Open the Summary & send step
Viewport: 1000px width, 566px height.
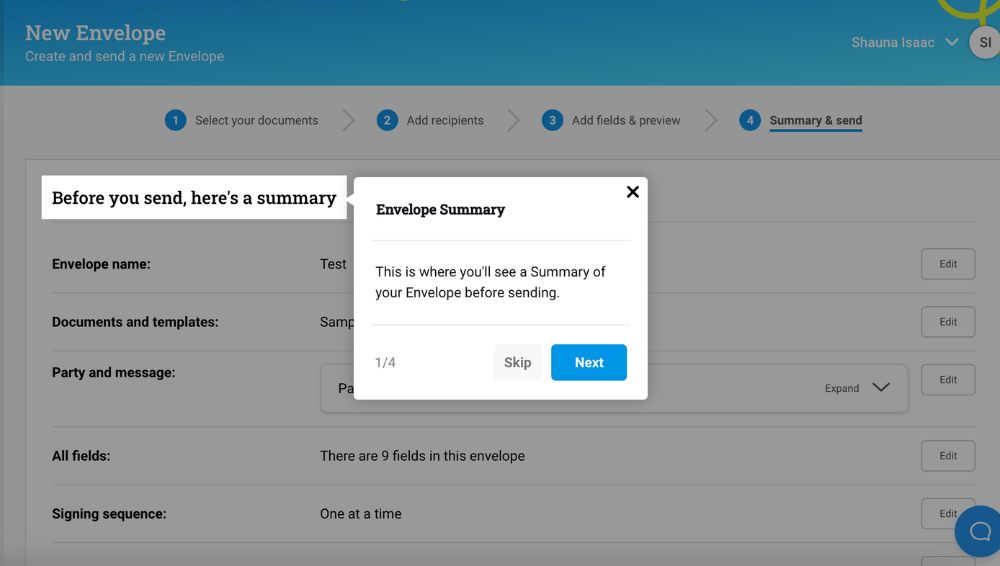pos(816,120)
